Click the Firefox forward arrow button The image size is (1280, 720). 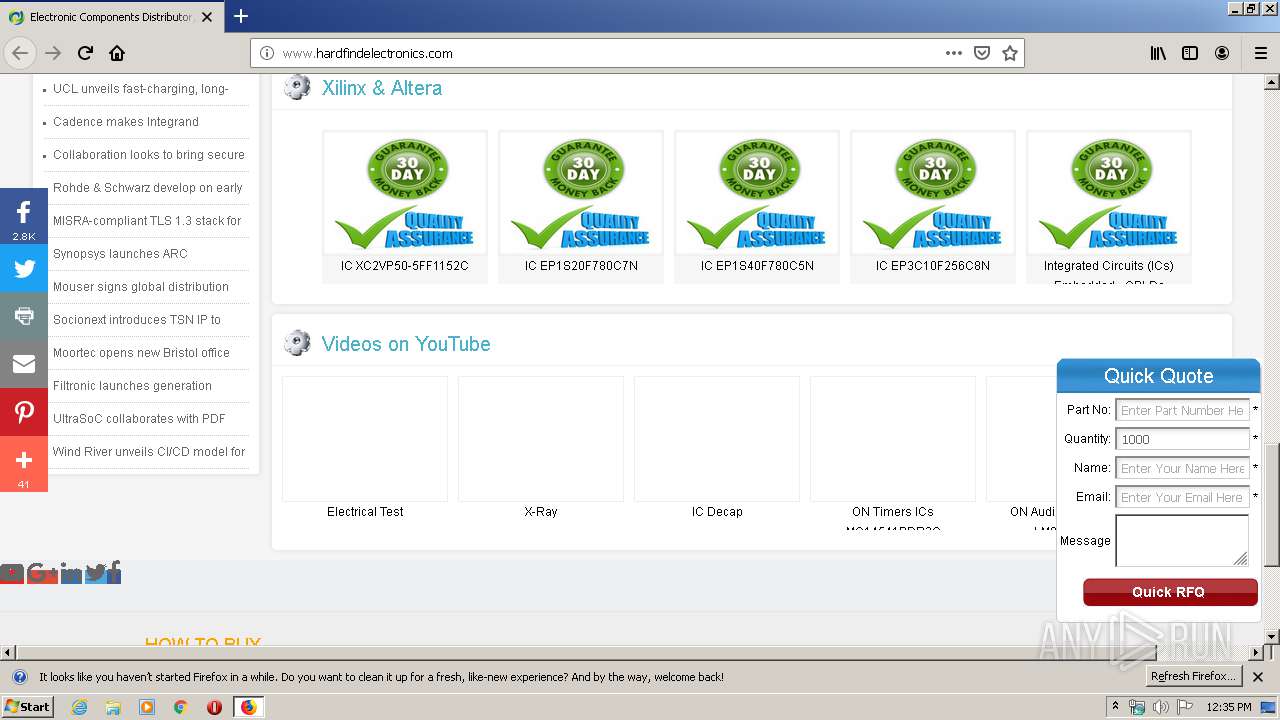(53, 53)
